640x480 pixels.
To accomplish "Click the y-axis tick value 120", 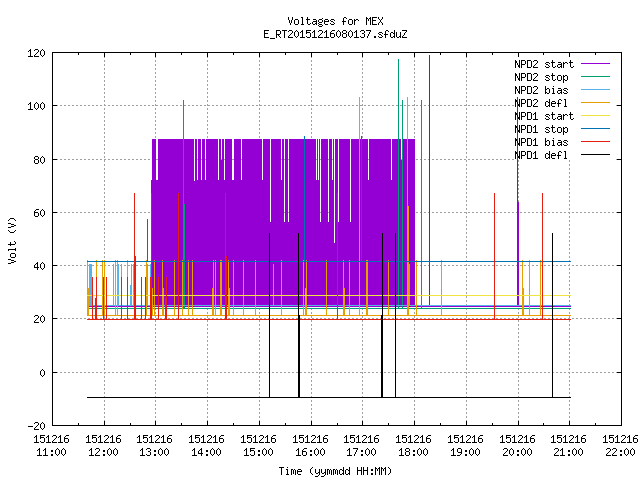I will [x=36, y=53].
